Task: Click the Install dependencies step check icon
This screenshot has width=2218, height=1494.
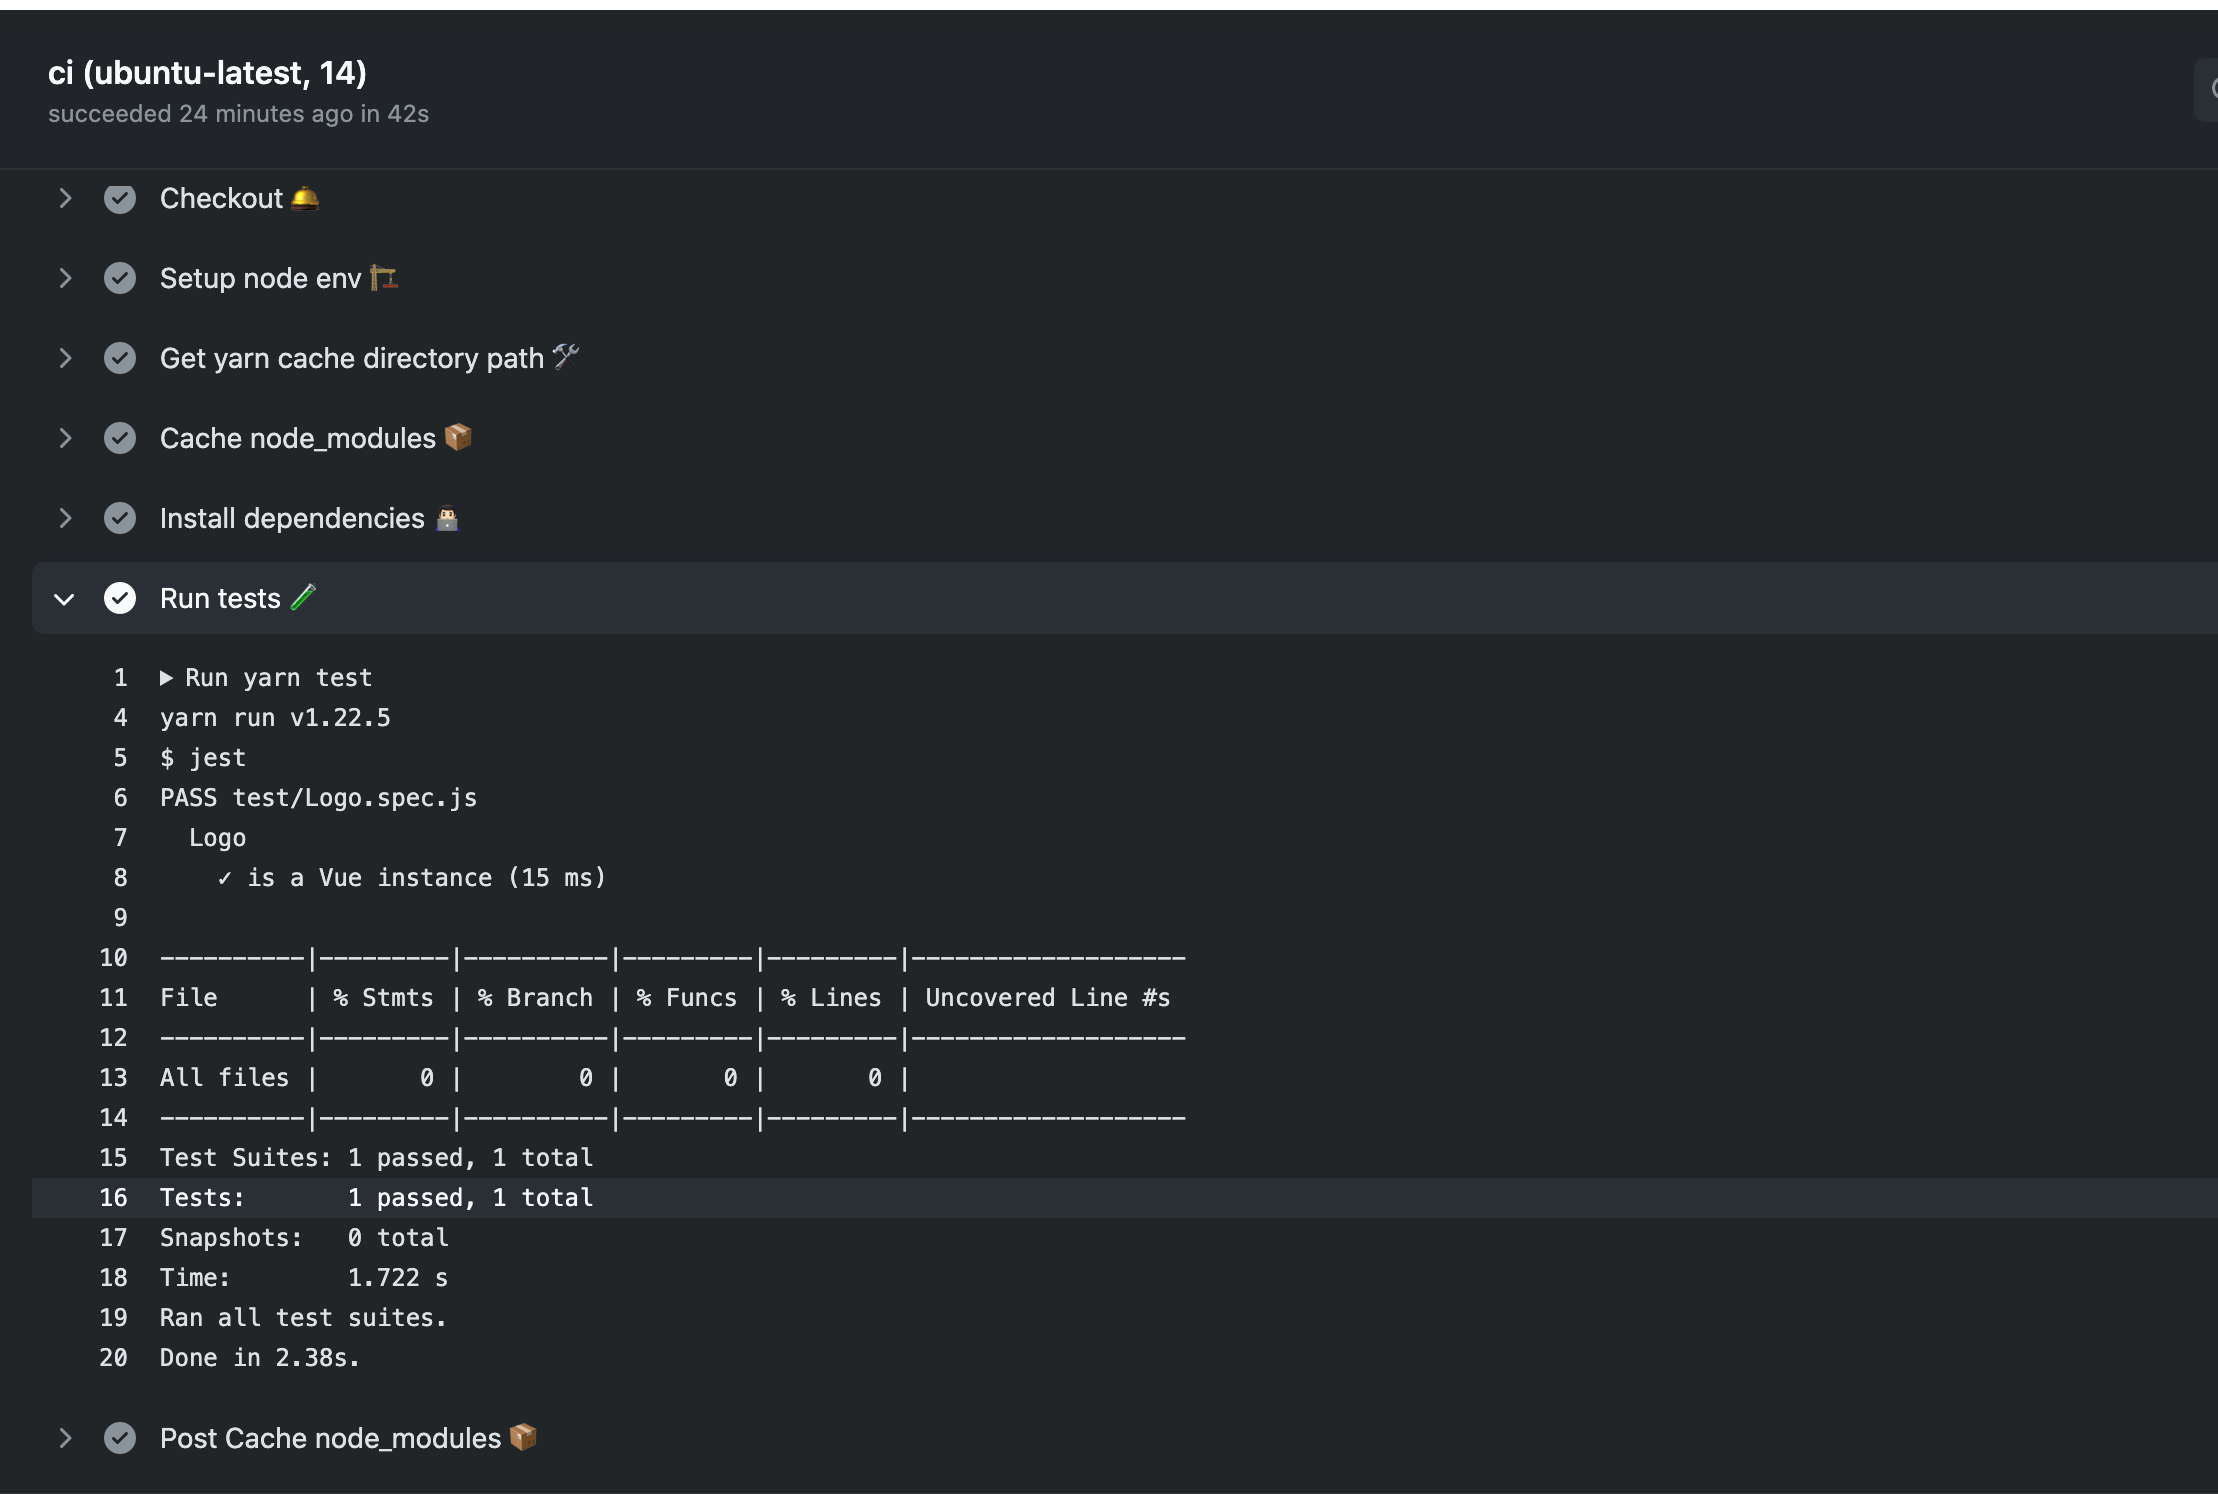Action: pyautogui.click(x=120, y=518)
